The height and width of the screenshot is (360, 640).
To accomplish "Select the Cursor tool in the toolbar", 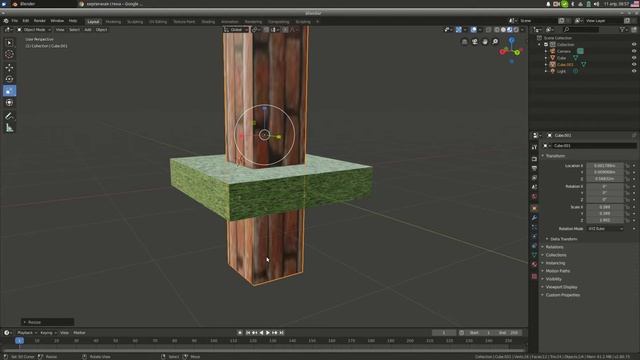I will (x=9, y=54).
